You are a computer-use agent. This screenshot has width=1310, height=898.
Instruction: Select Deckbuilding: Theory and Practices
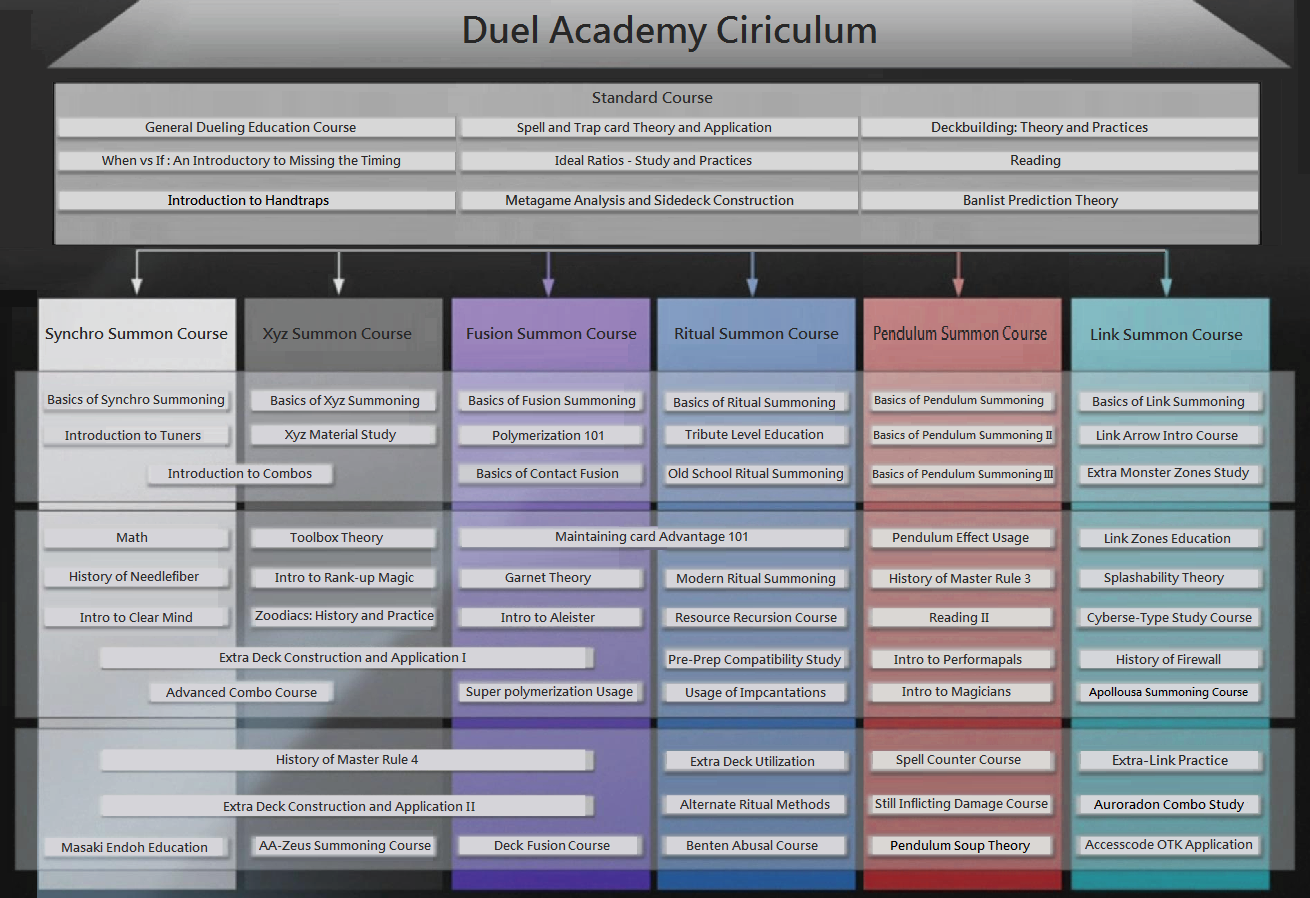coord(1059,127)
